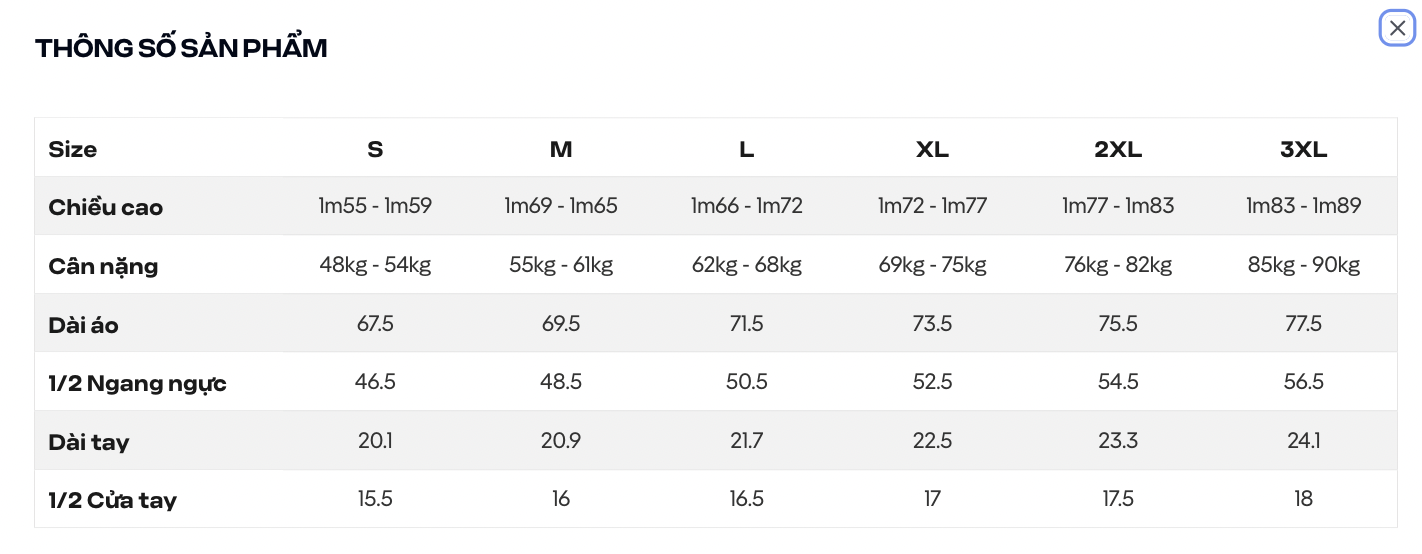Click the S size column header
The width and height of the screenshot is (1422, 554).
(x=375, y=149)
